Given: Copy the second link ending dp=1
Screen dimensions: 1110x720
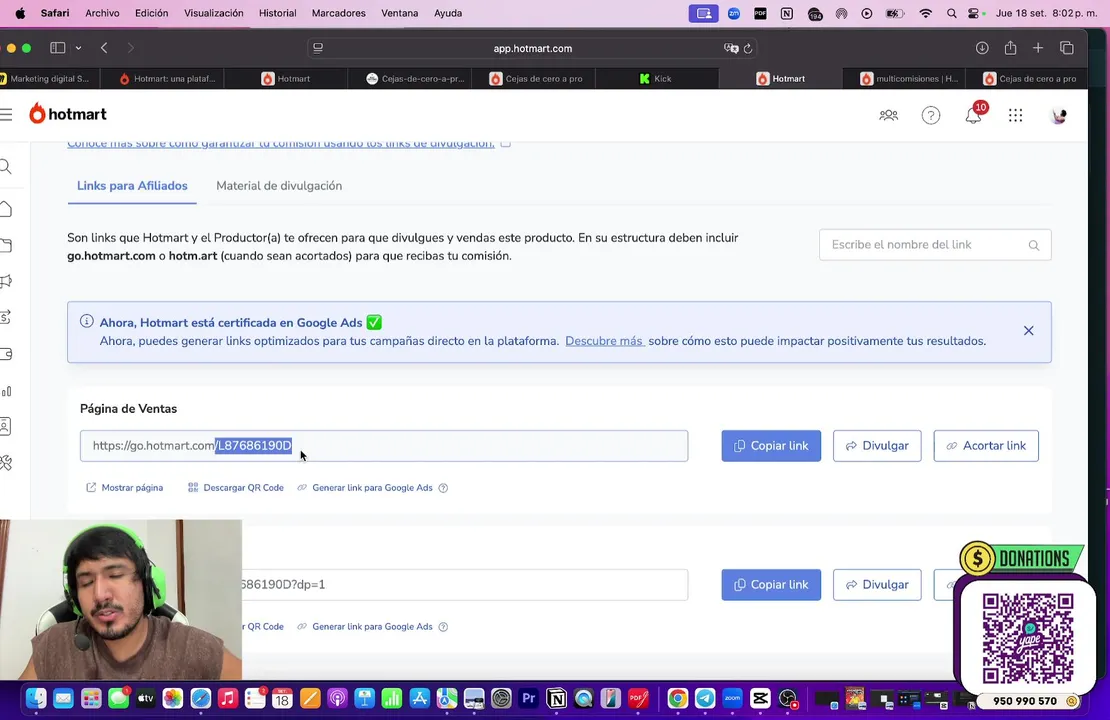Looking at the screenshot, I should point(771,585).
